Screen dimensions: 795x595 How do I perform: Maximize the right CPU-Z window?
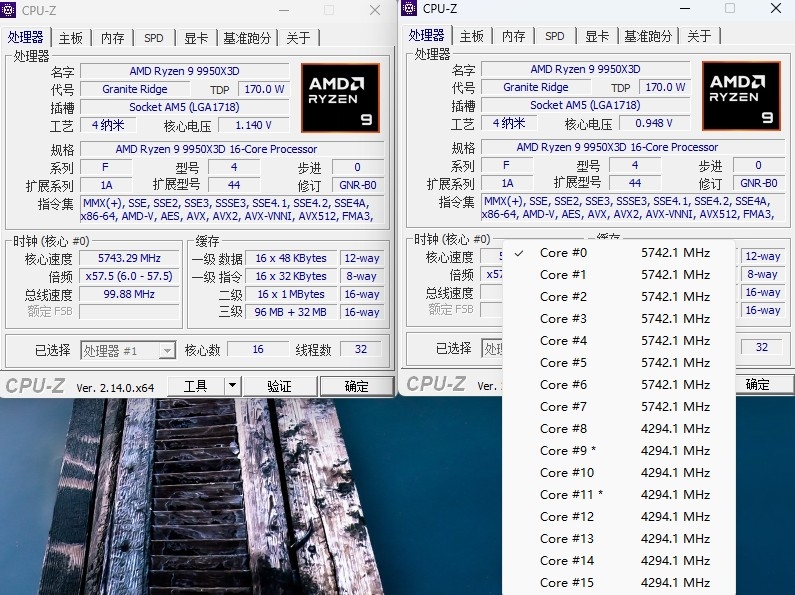729,9
